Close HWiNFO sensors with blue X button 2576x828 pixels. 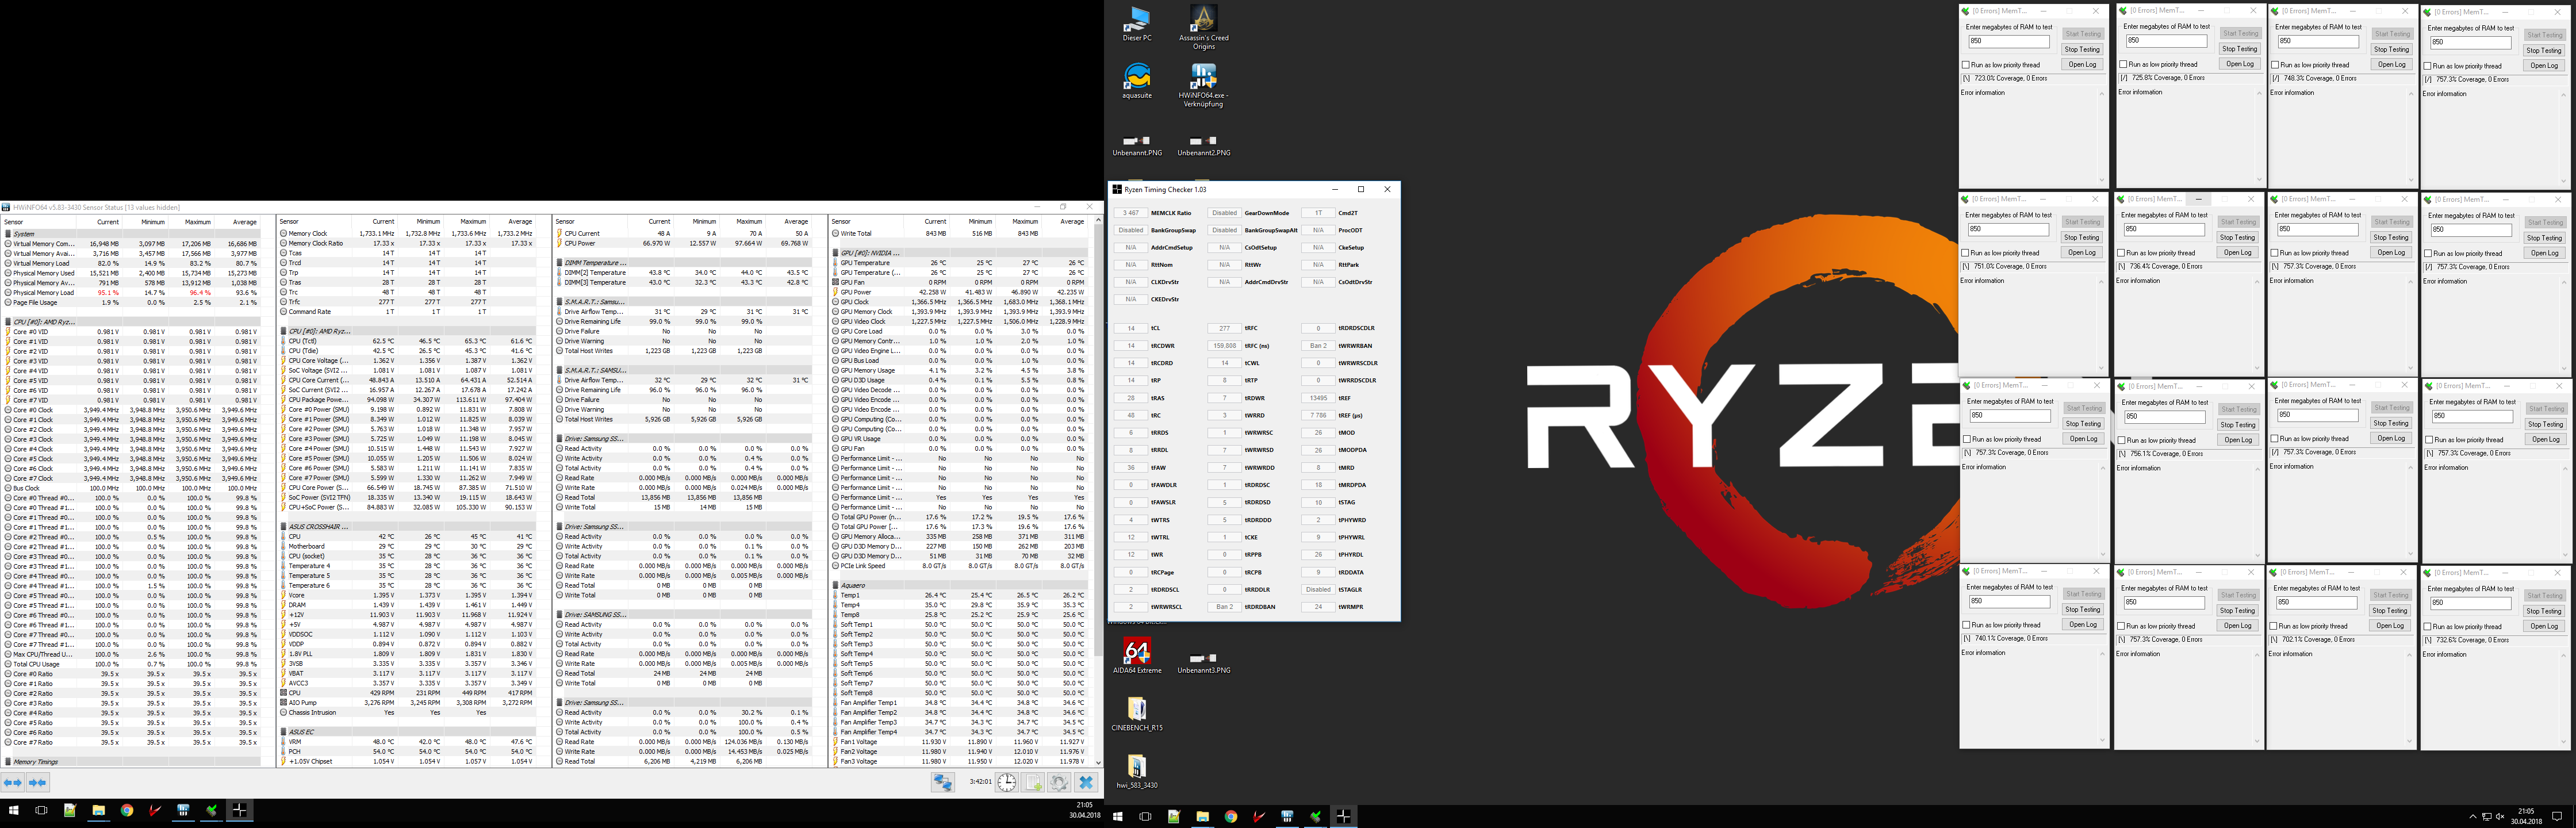coord(1086,783)
